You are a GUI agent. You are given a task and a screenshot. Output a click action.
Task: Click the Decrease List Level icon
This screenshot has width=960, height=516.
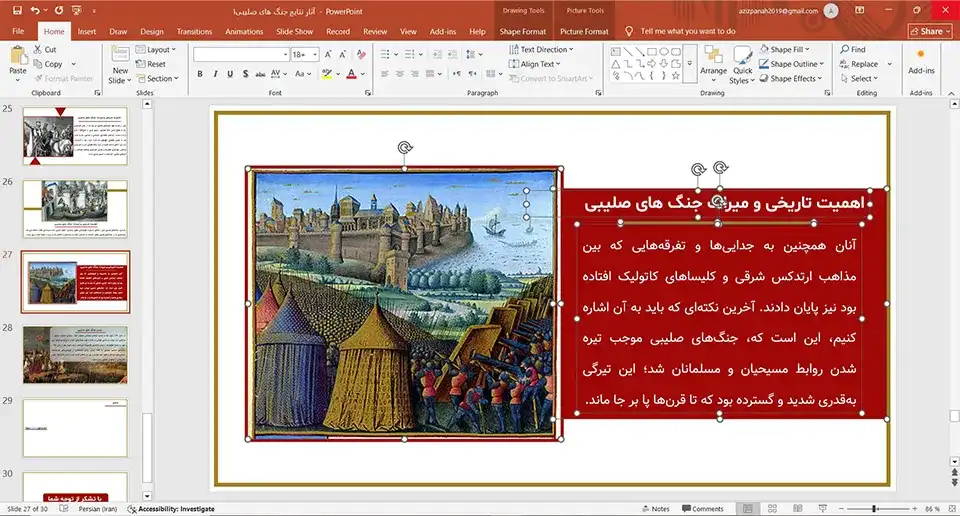[437, 54]
